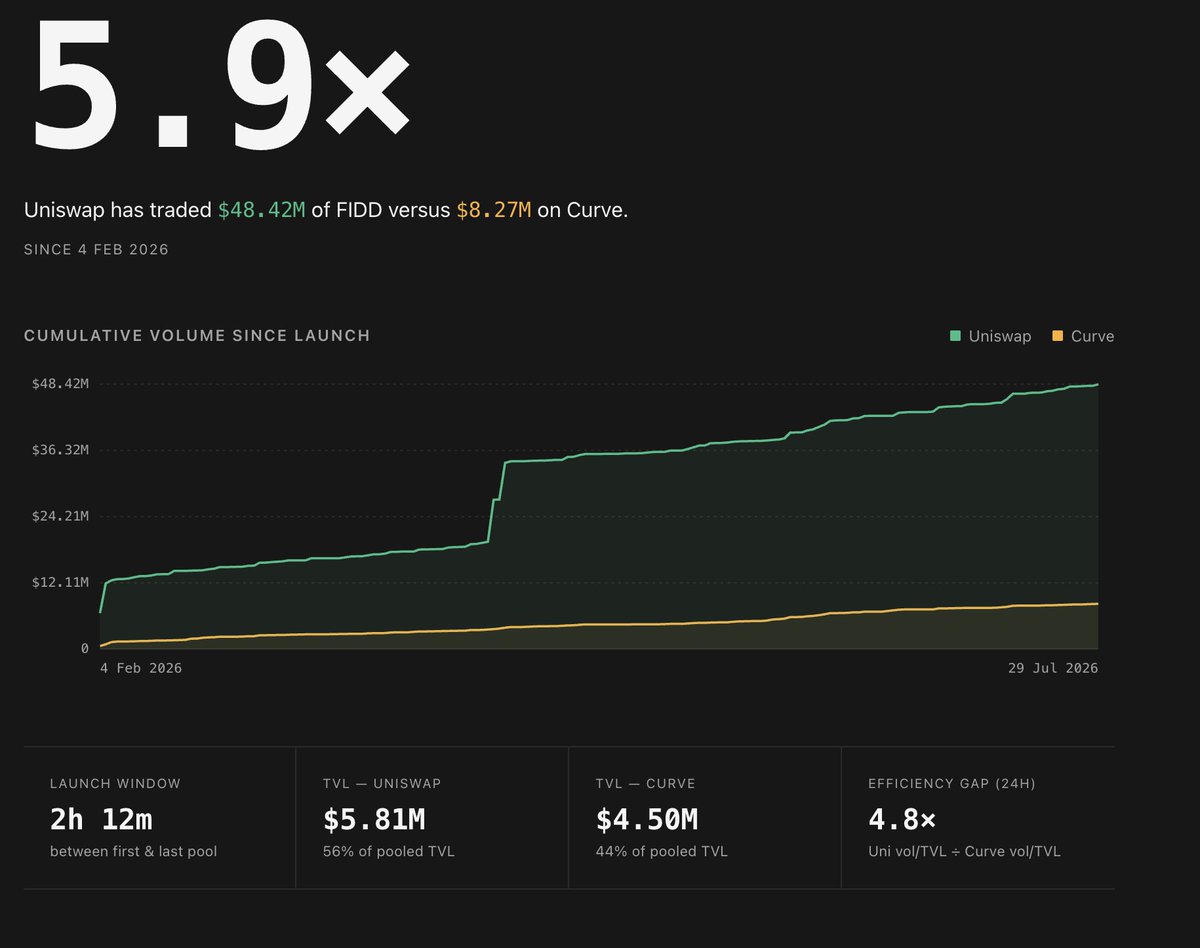Toggle the Uniswap legend label
This screenshot has height=948, width=1200.
(1000, 336)
